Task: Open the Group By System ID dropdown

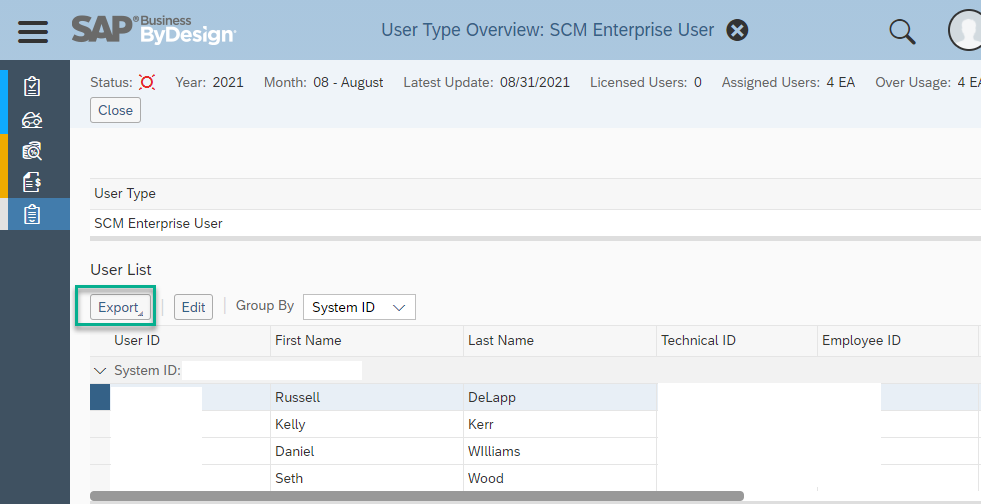Action: pos(359,307)
